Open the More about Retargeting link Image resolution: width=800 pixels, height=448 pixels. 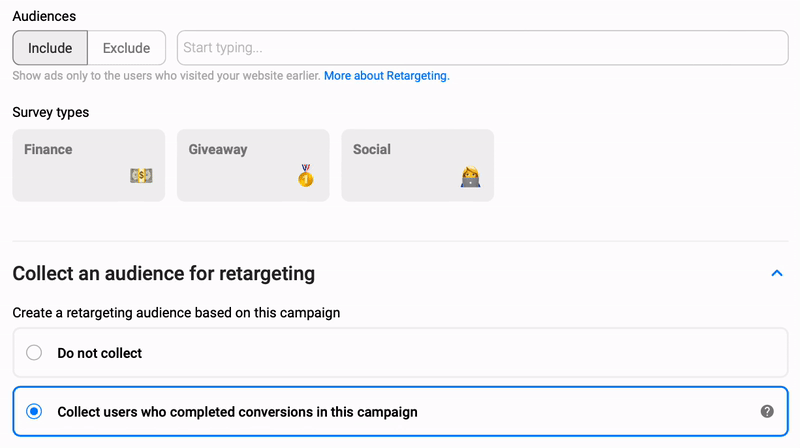click(387, 76)
